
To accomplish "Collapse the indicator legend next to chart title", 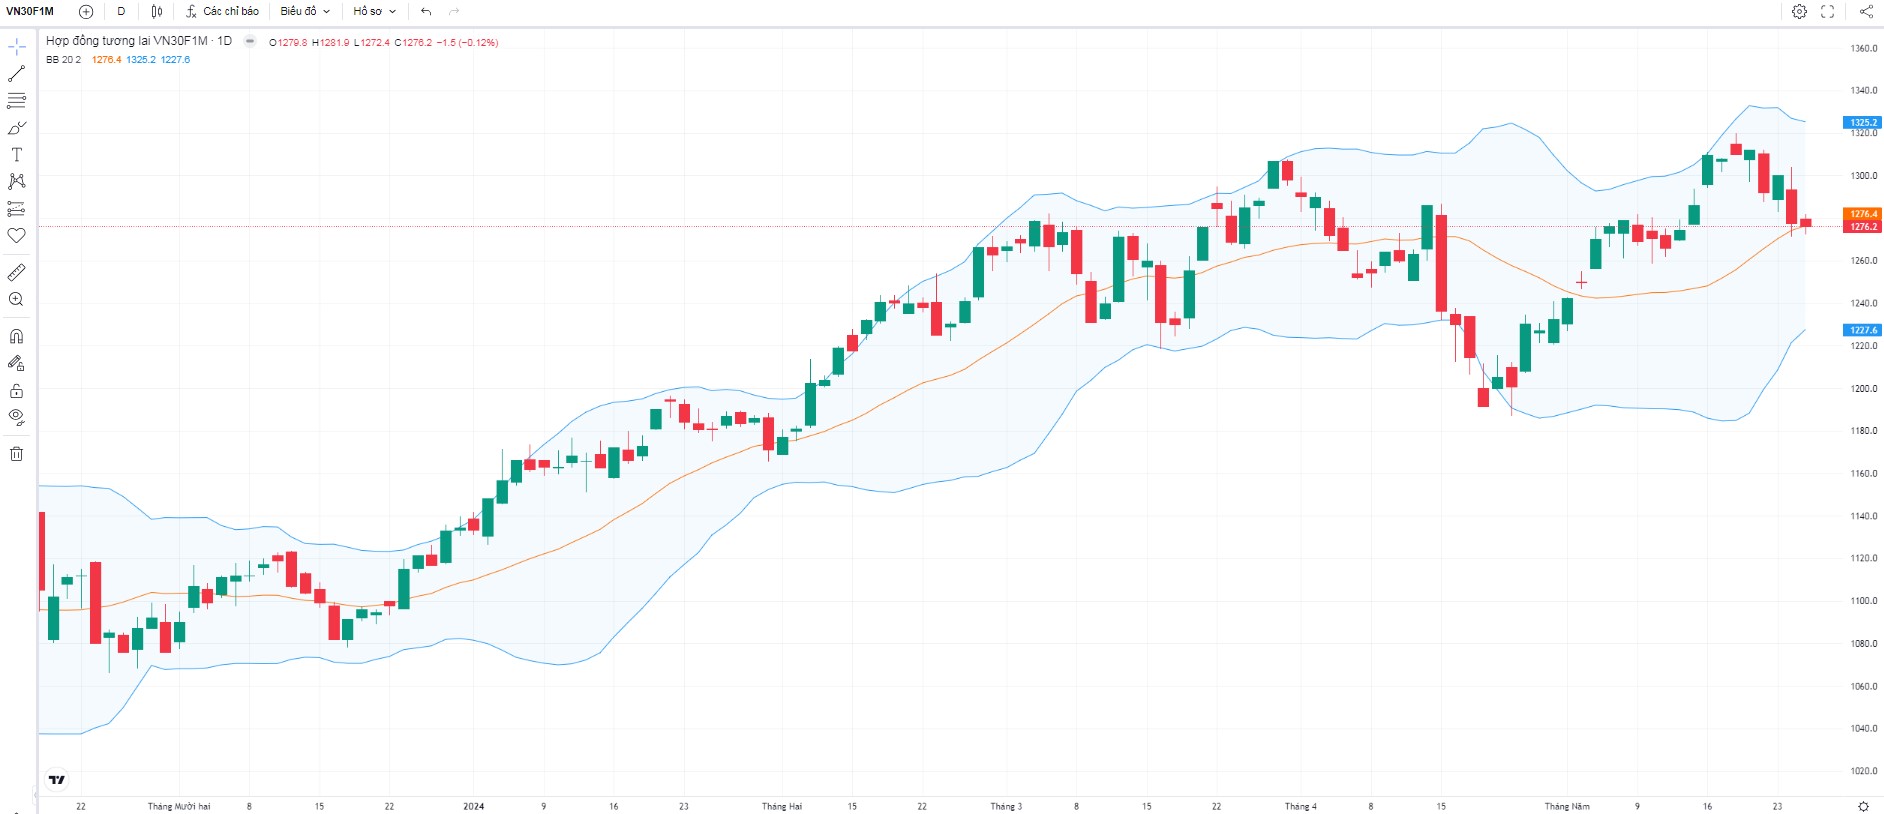I will click(250, 41).
